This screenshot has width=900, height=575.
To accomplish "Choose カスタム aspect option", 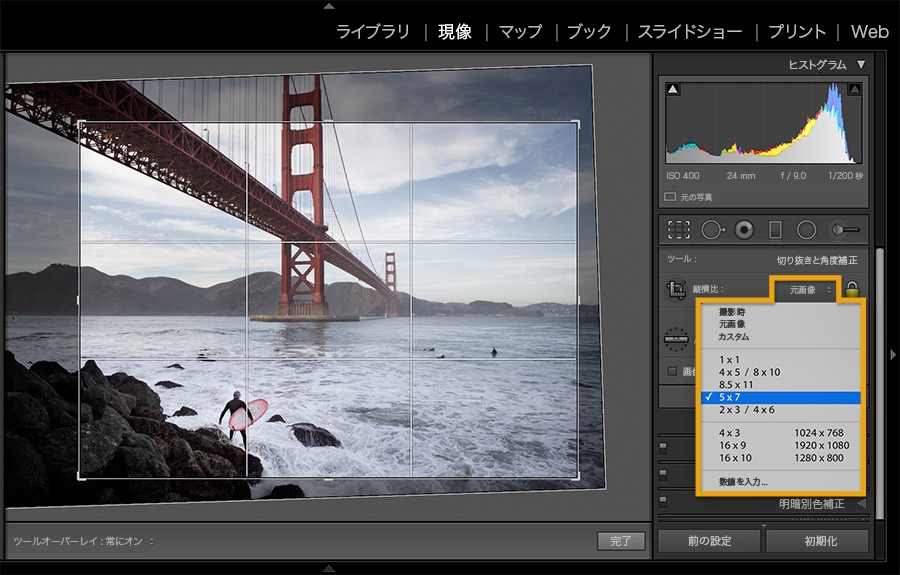I will pos(781,337).
